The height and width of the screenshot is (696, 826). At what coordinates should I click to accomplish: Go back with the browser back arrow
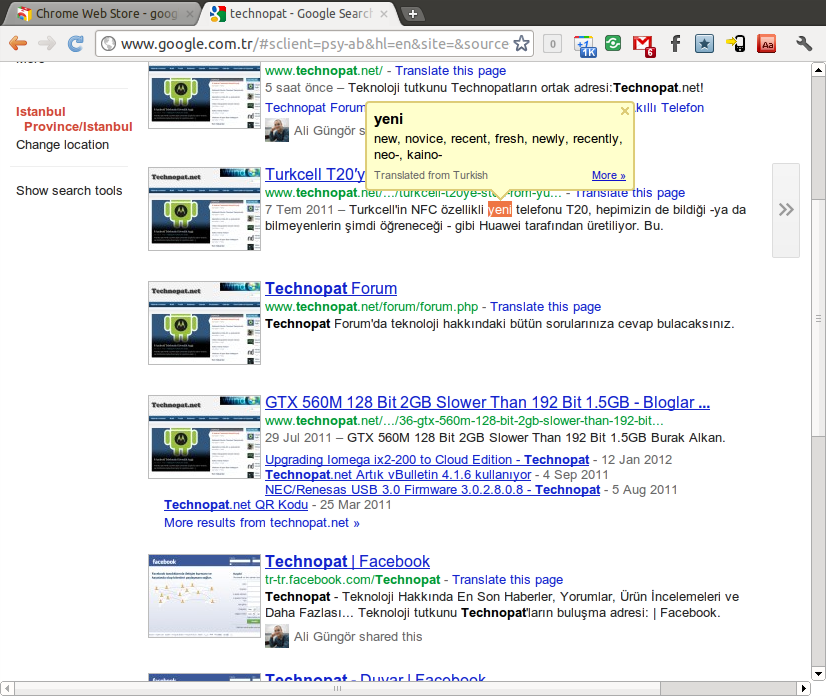pyautogui.click(x=18, y=43)
